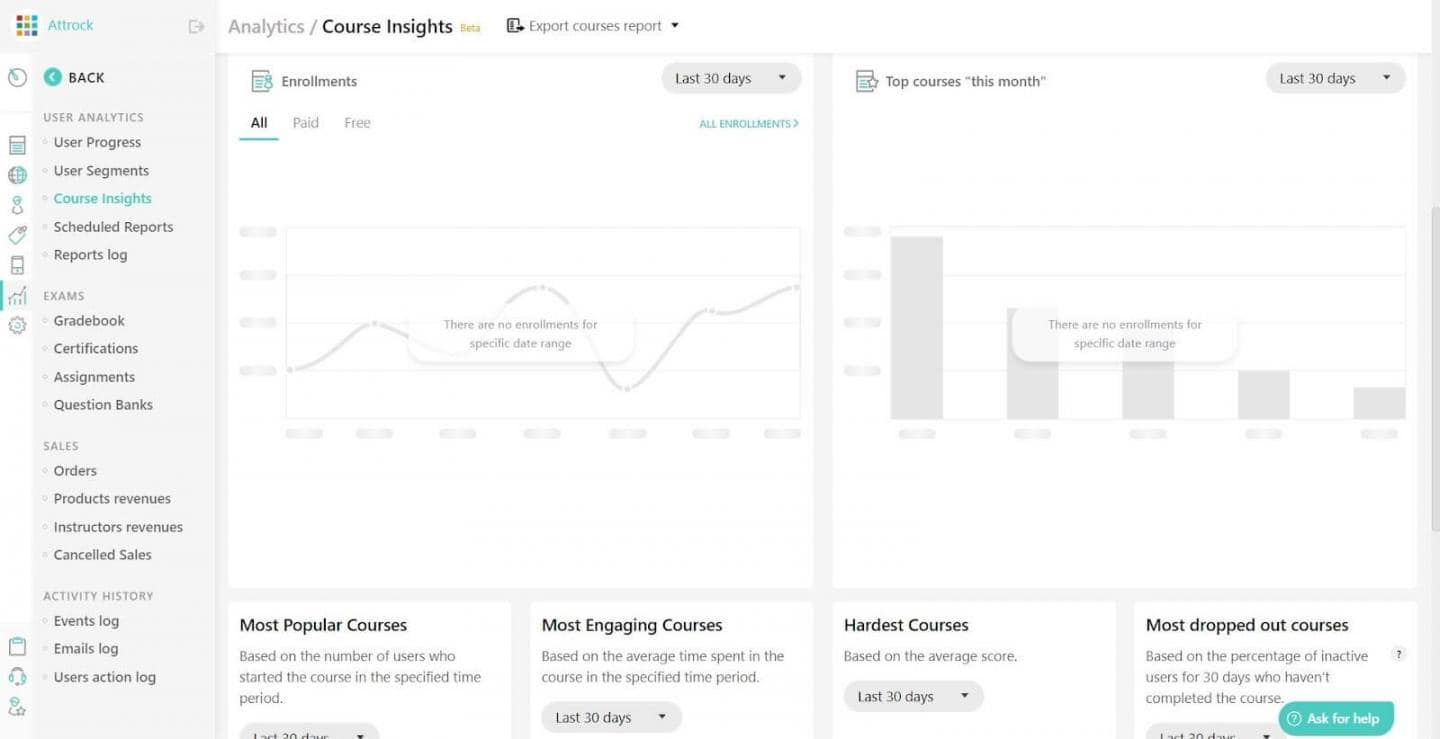
Task: Open the Top courses date range dropdown
Action: coord(1335,79)
